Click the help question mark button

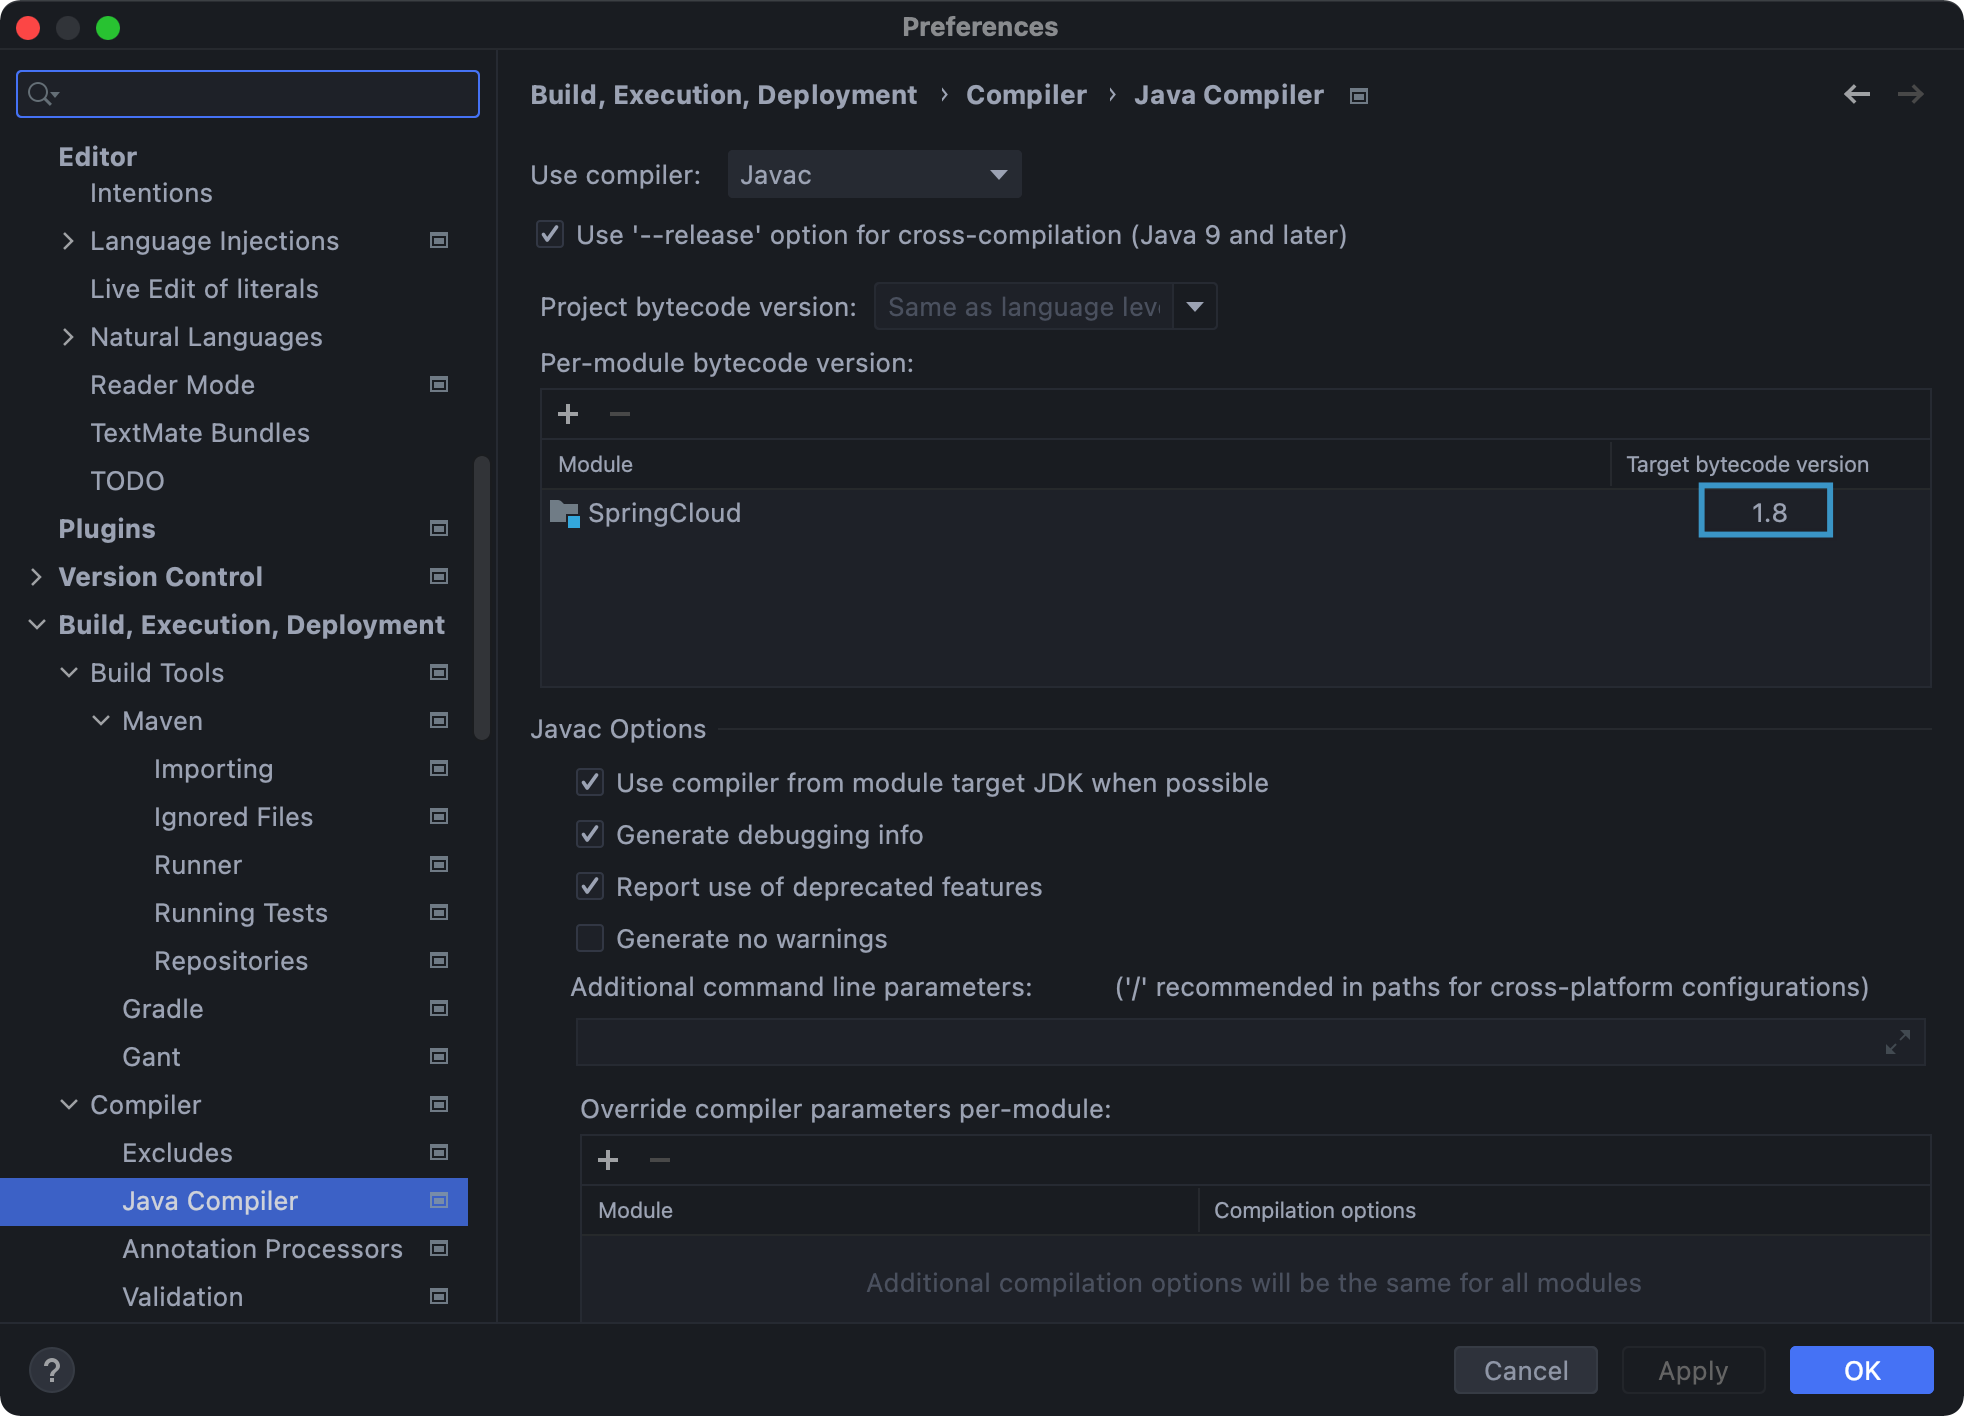coord(52,1370)
